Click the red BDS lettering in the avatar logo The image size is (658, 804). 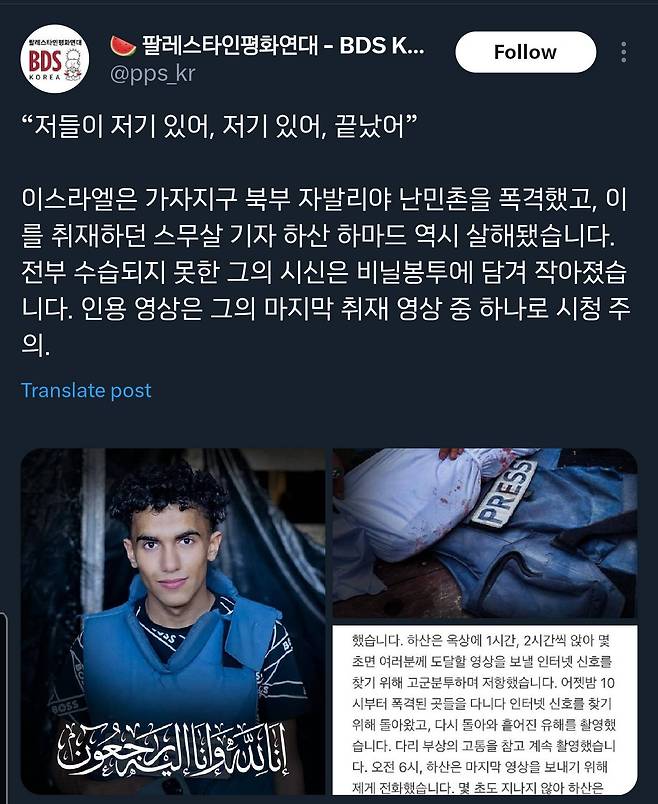[45, 62]
